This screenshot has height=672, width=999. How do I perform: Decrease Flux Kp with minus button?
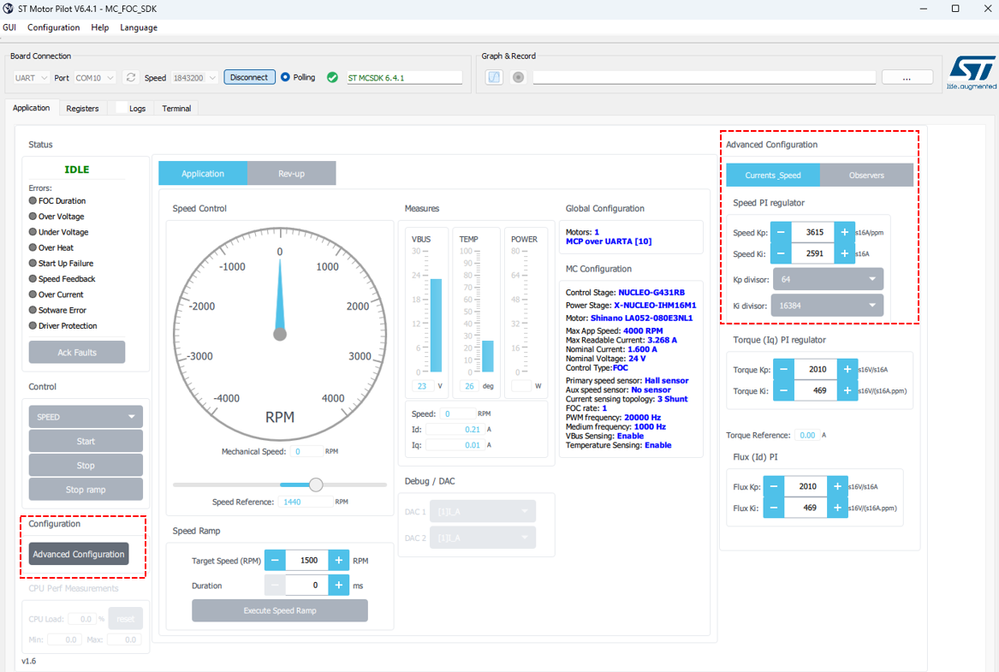pyautogui.click(x=773, y=487)
